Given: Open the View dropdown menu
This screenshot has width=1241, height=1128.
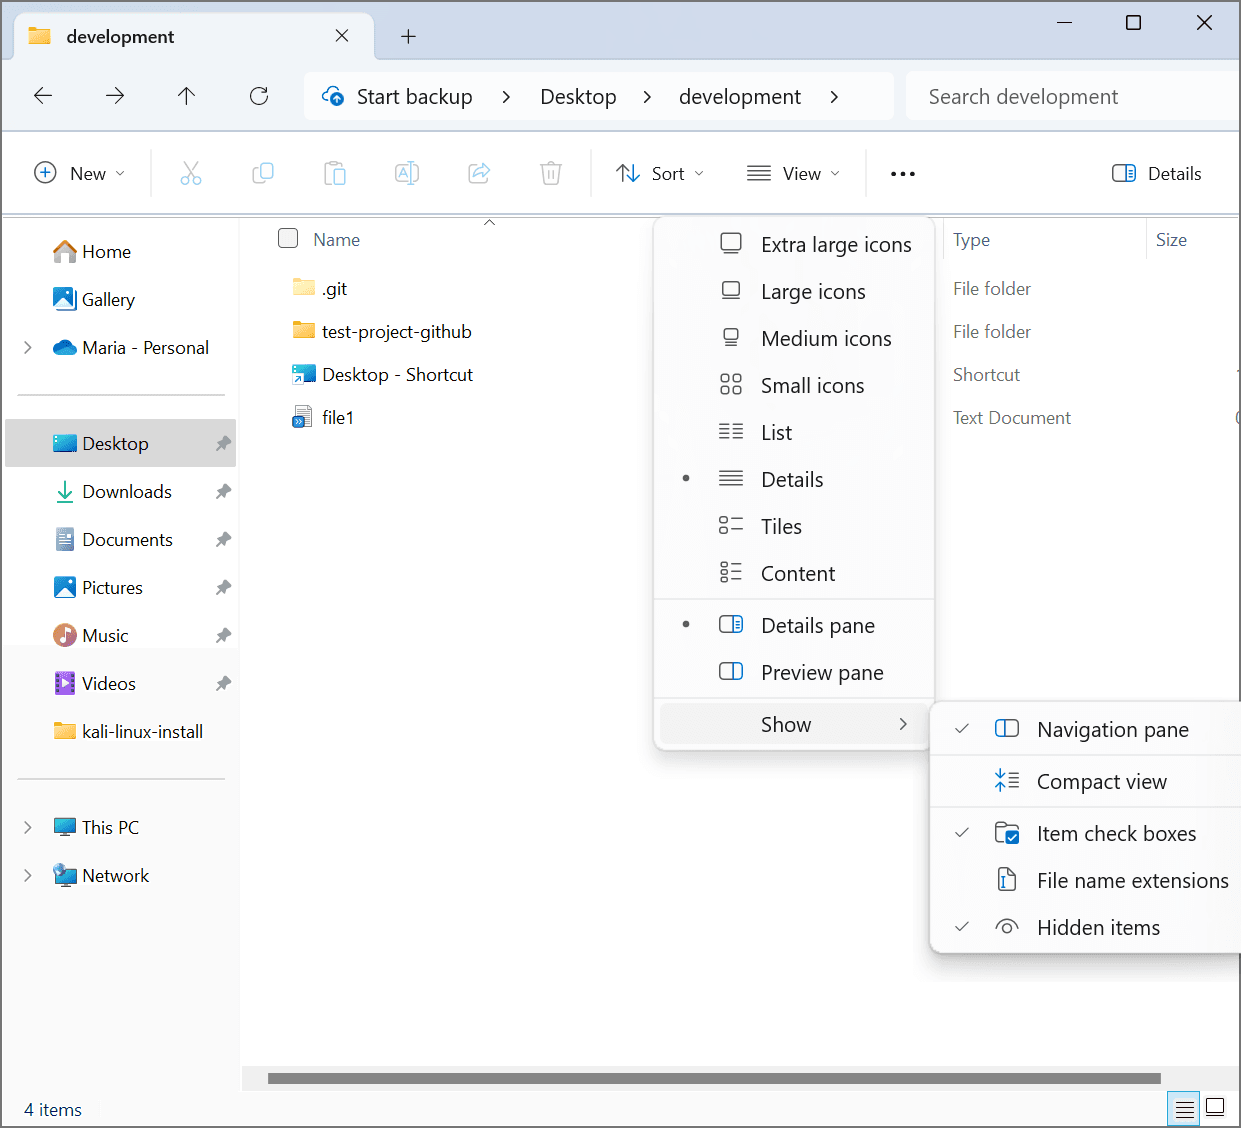Looking at the screenshot, I should pyautogui.click(x=794, y=173).
